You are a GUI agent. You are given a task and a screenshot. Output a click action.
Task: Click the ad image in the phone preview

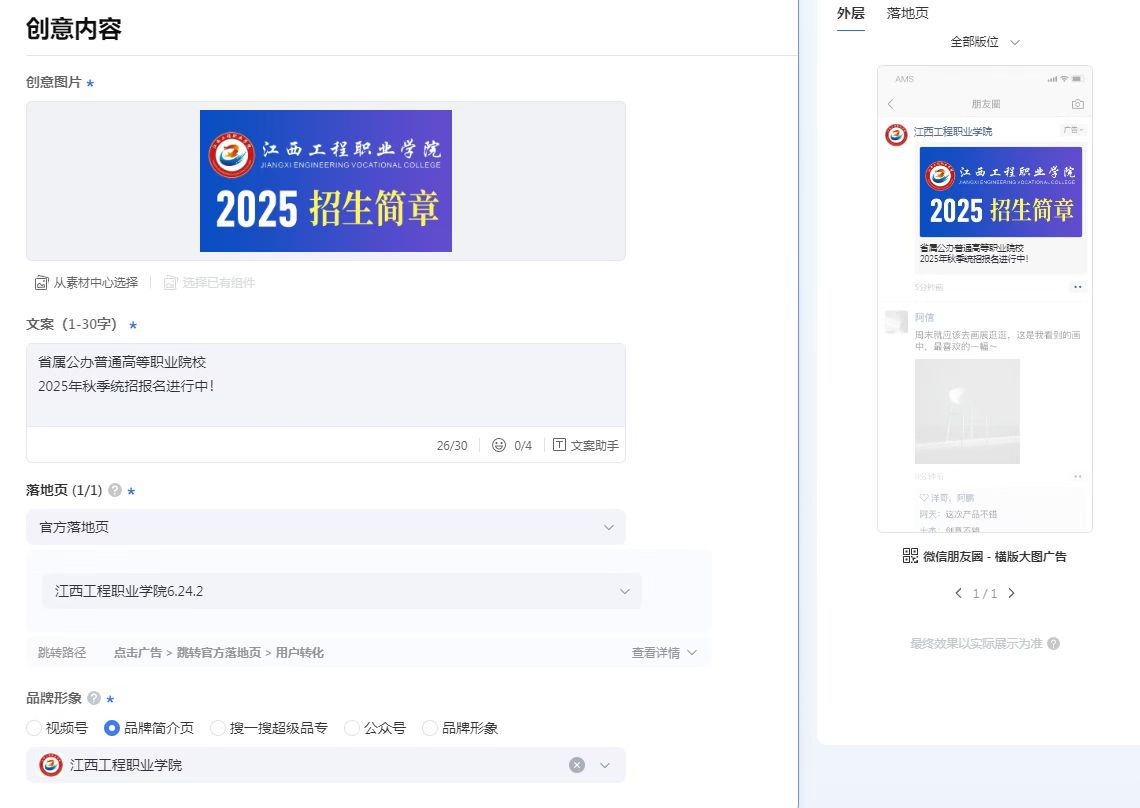[1001, 192]
